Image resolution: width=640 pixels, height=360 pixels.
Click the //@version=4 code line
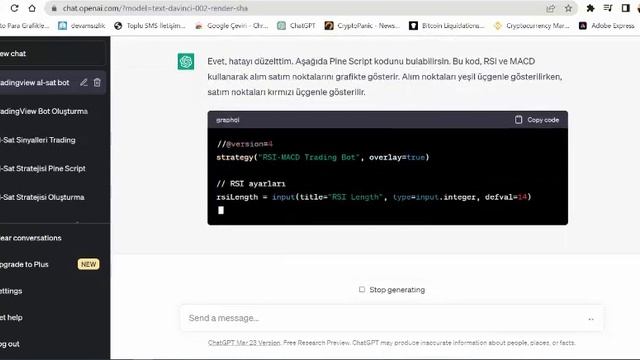pos(244,144)
